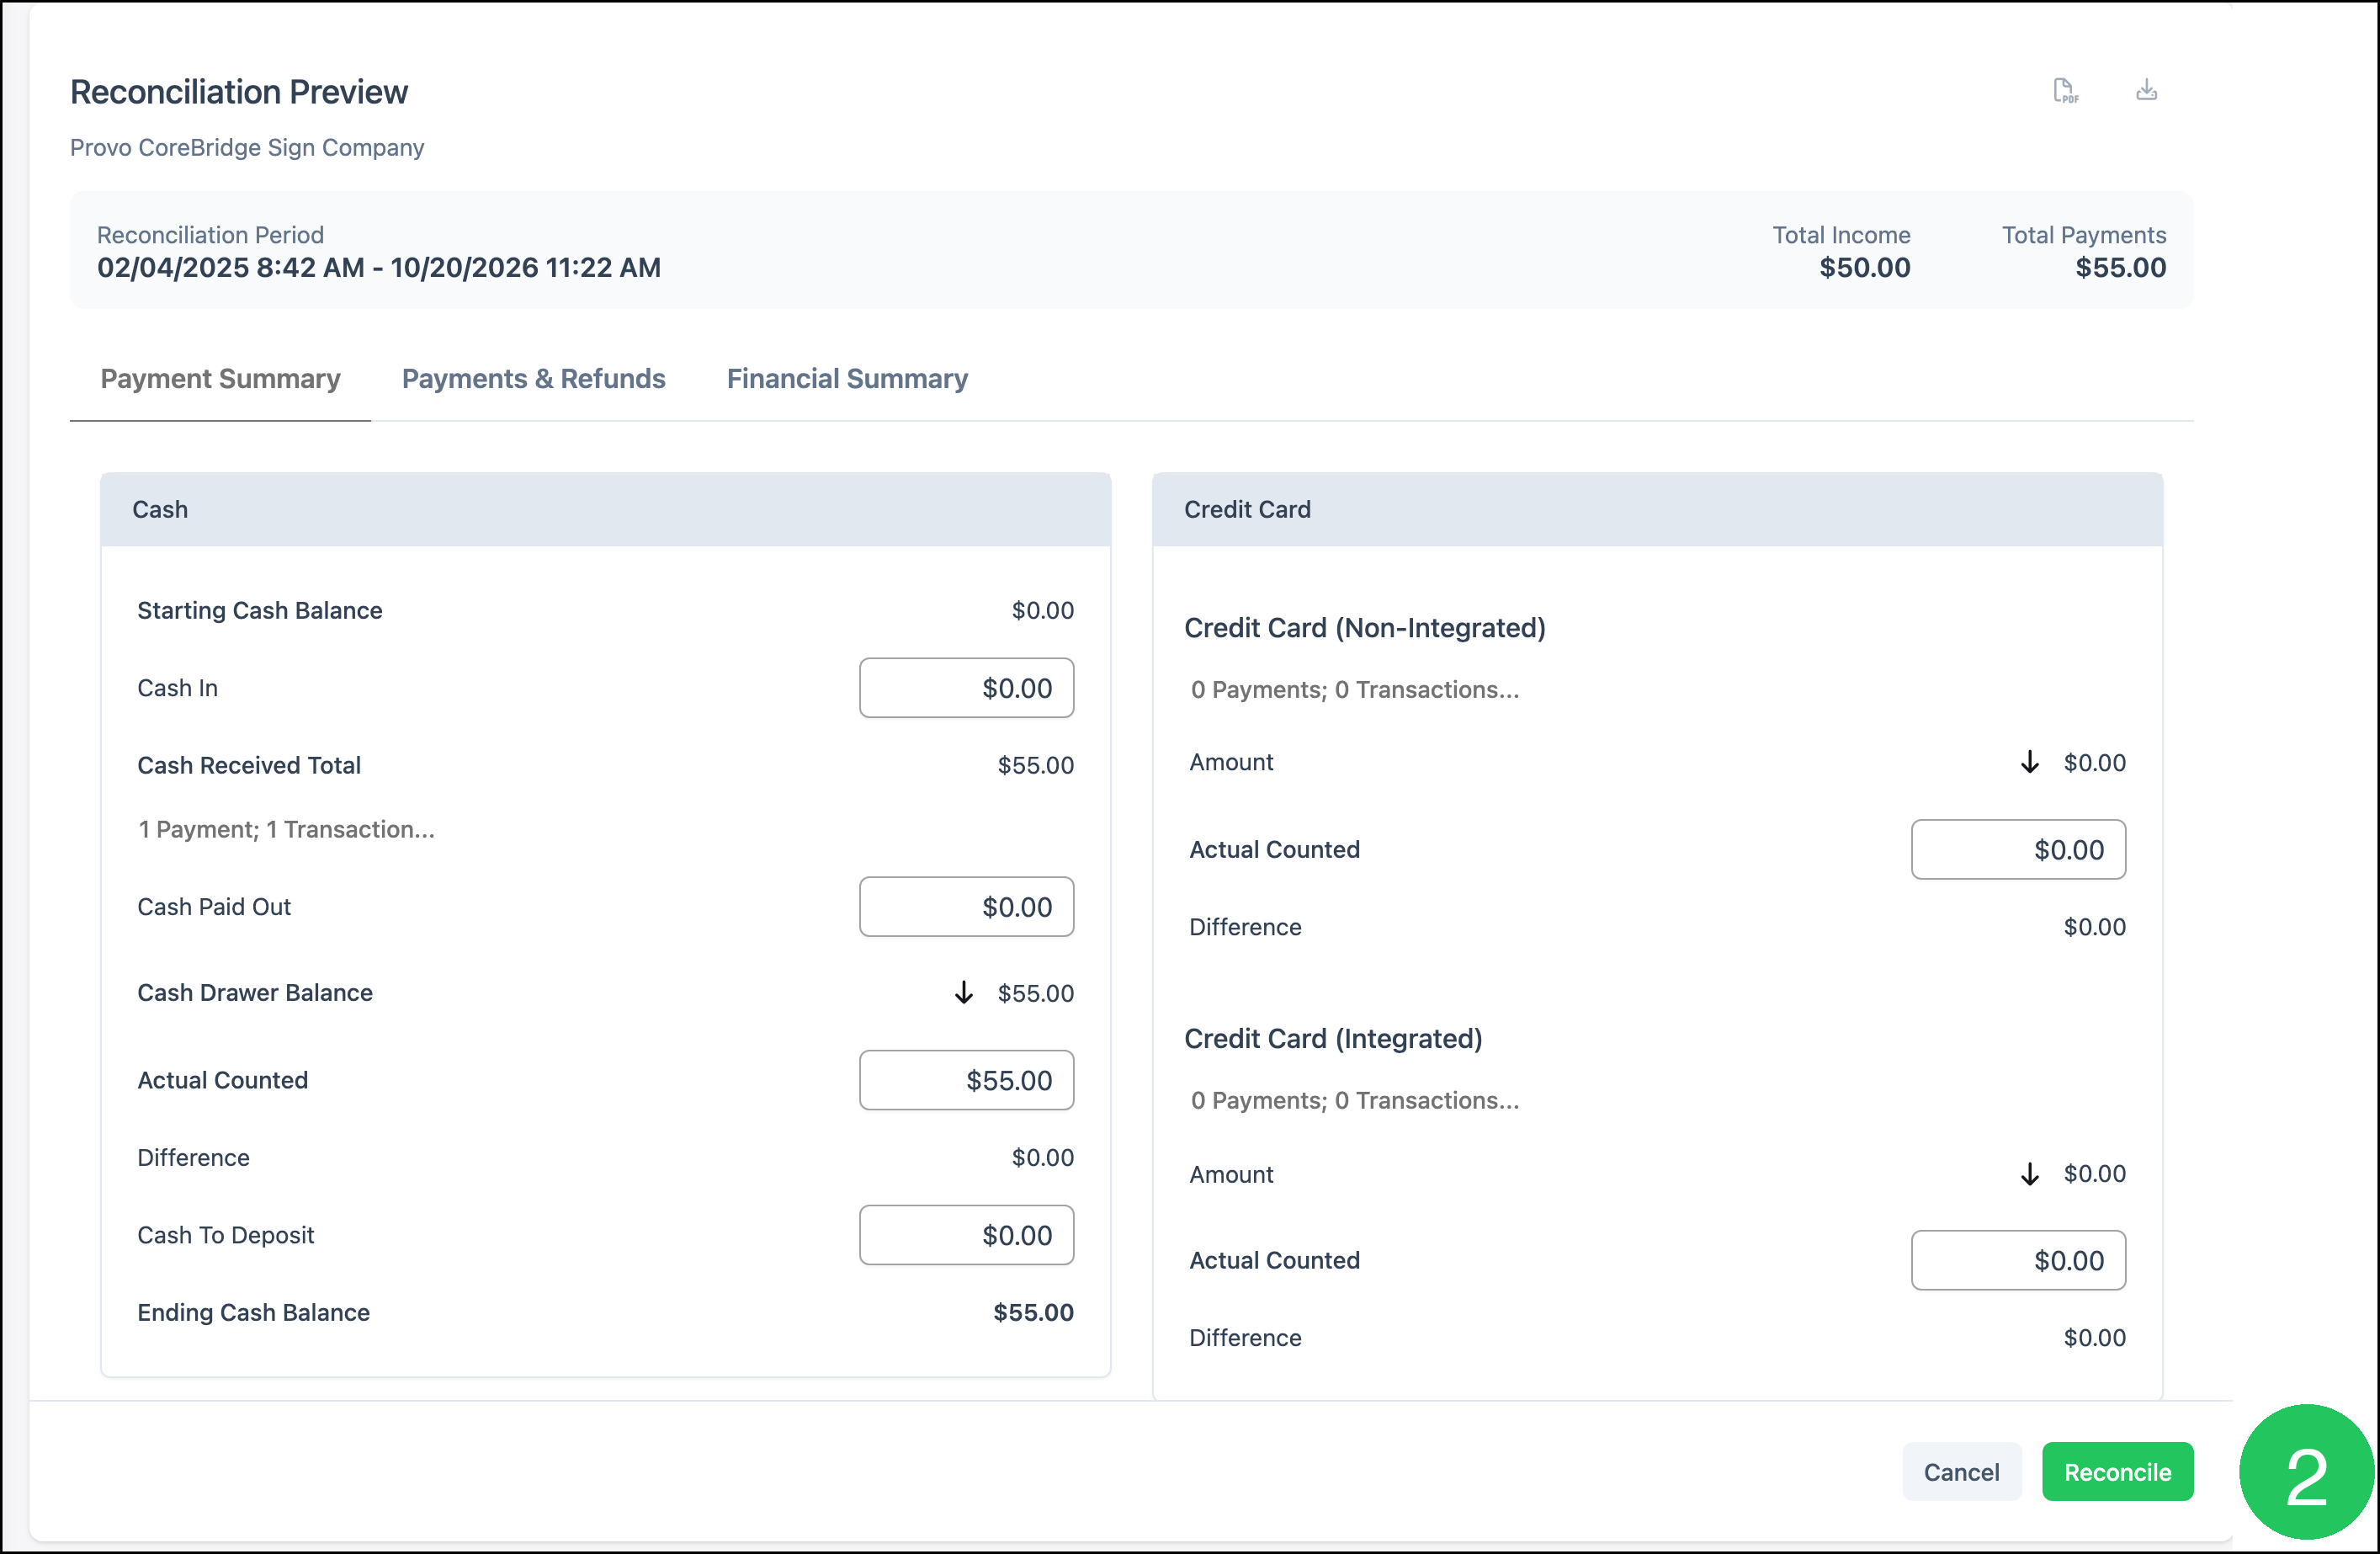2380x1554 pixels.
Task: Click the download icon in the header
Action: coord(2146,90)
